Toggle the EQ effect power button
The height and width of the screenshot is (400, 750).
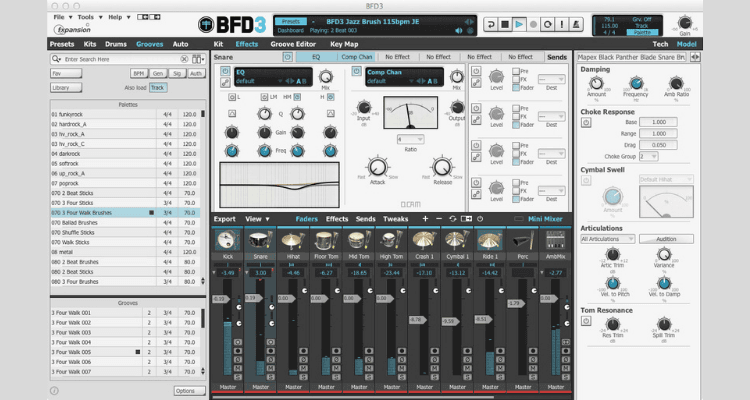click(x=225, y=71)
